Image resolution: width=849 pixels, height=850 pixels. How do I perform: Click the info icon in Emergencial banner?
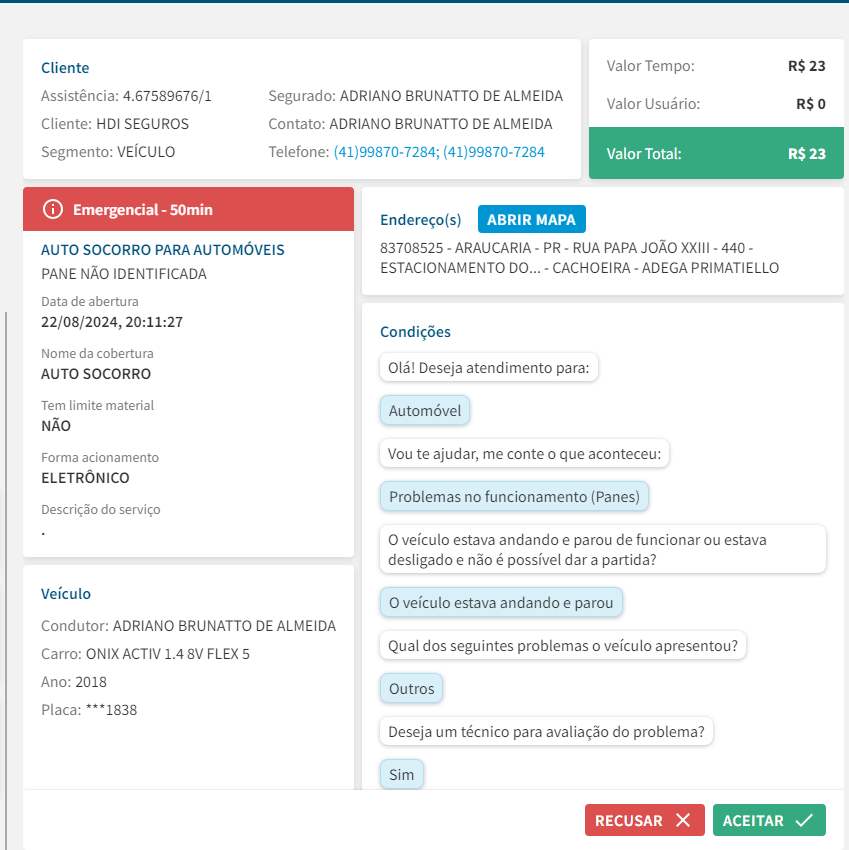point(53,210)
